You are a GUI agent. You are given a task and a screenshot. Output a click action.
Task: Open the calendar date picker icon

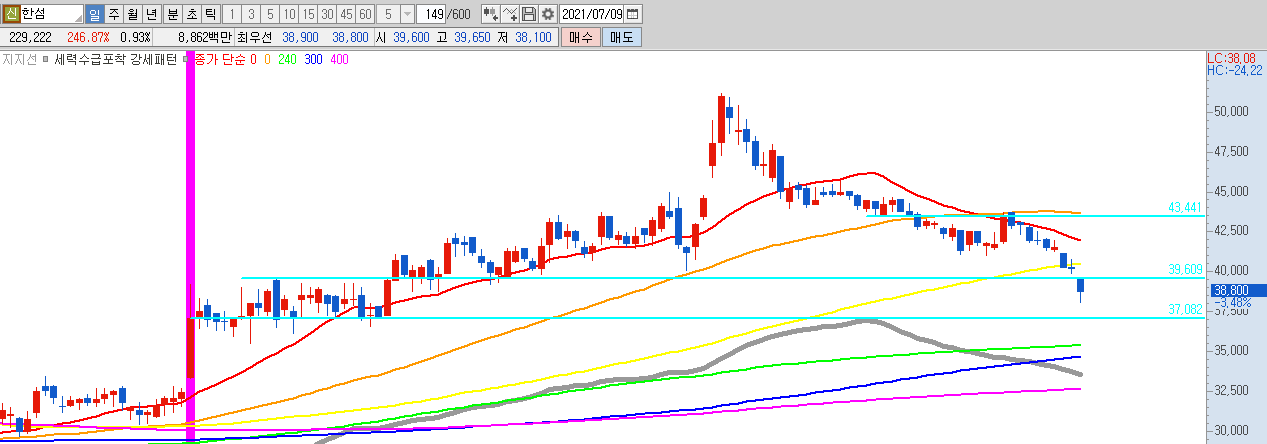634,15
